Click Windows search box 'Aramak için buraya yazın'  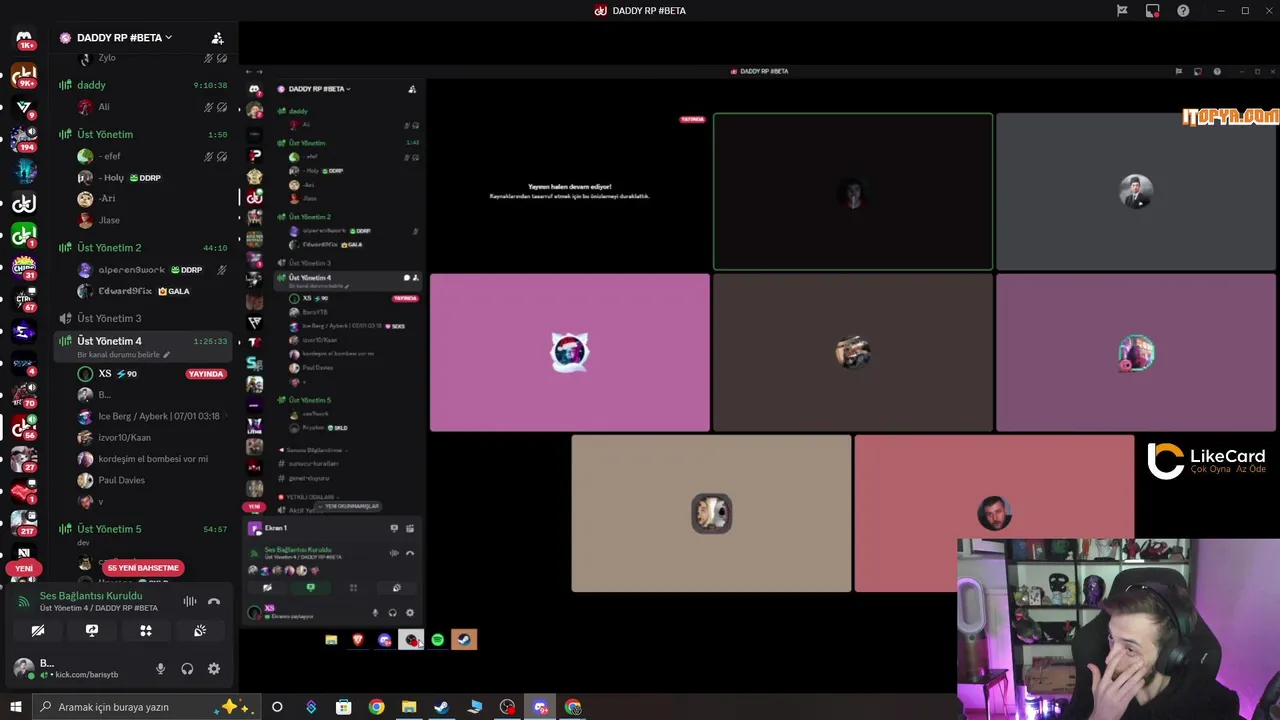[x=147, y=707]
